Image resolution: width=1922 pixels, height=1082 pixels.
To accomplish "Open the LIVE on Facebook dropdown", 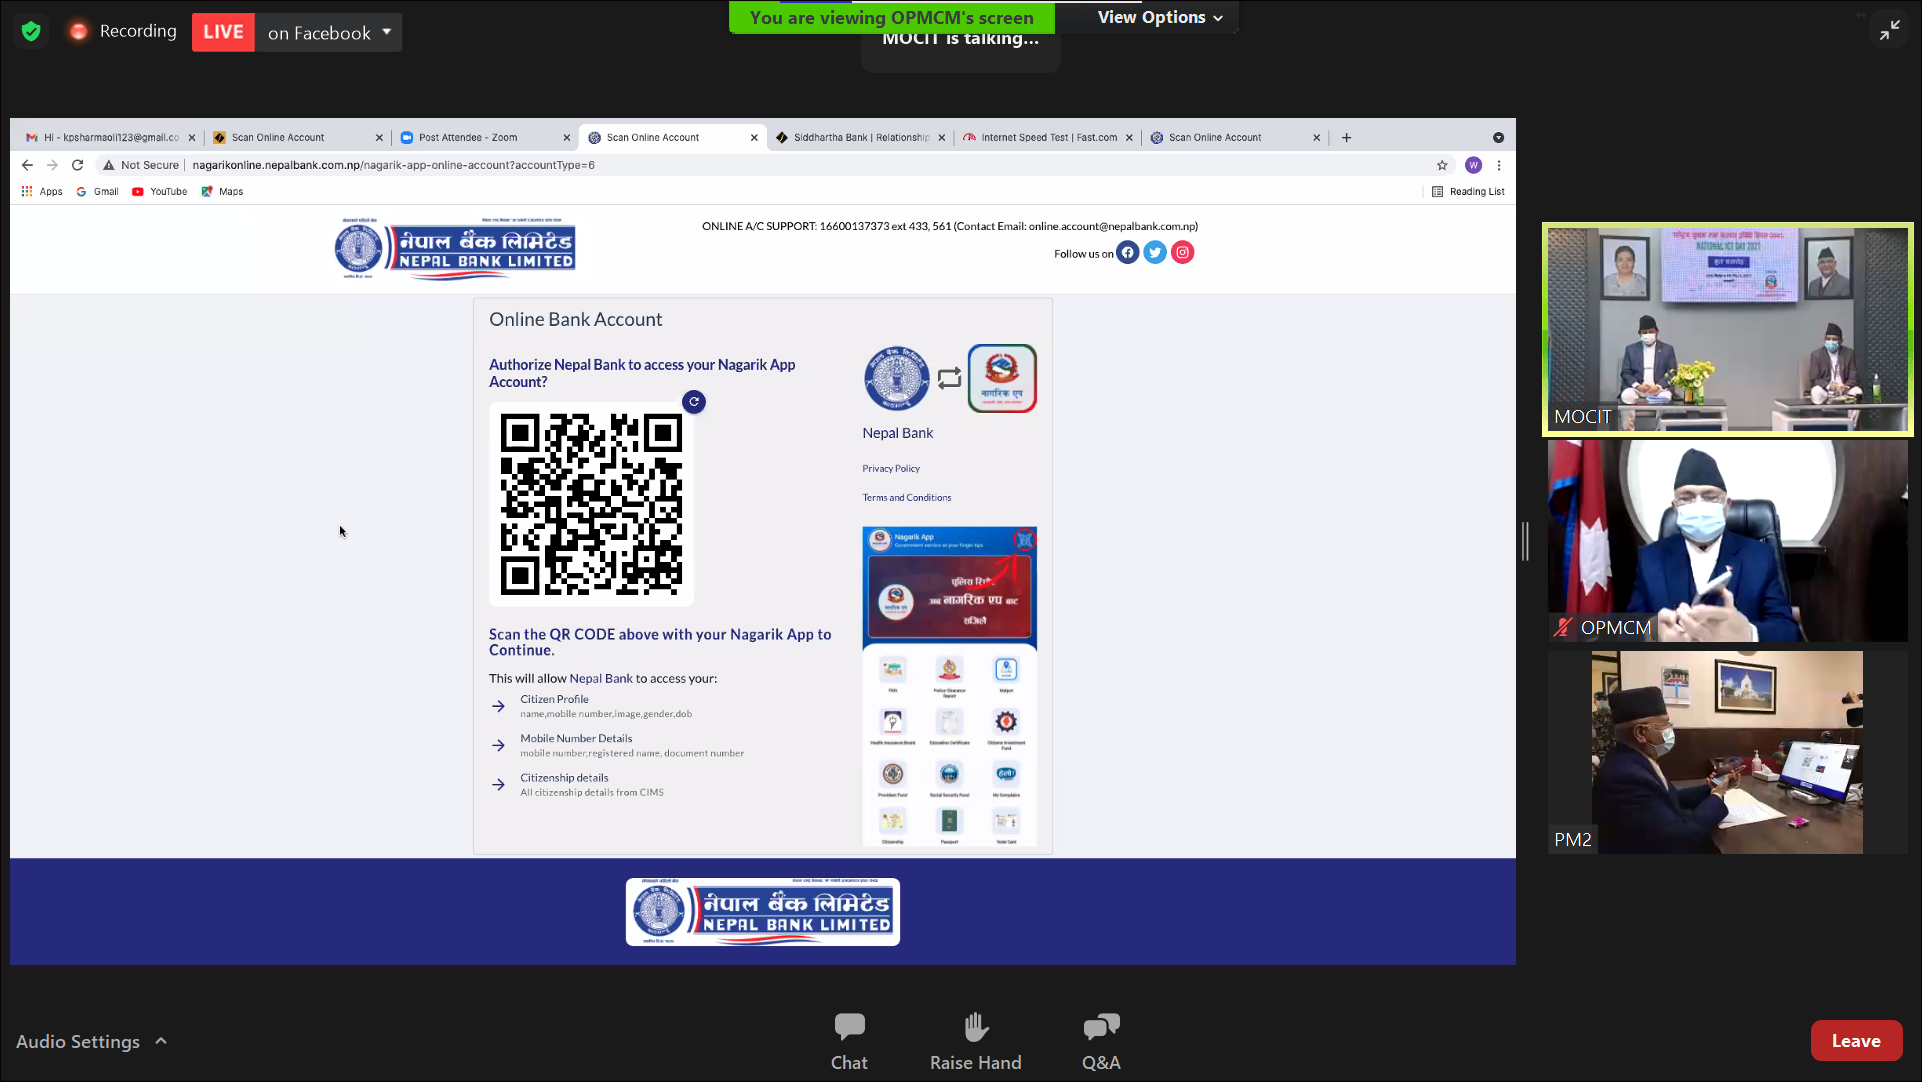I will (386, 32).
